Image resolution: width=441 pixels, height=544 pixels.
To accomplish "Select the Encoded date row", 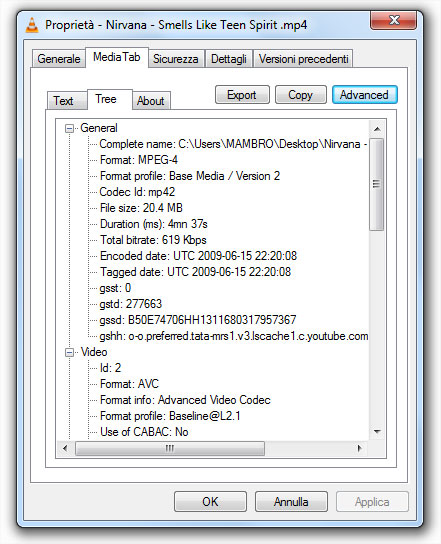I will tap(198, 256).
